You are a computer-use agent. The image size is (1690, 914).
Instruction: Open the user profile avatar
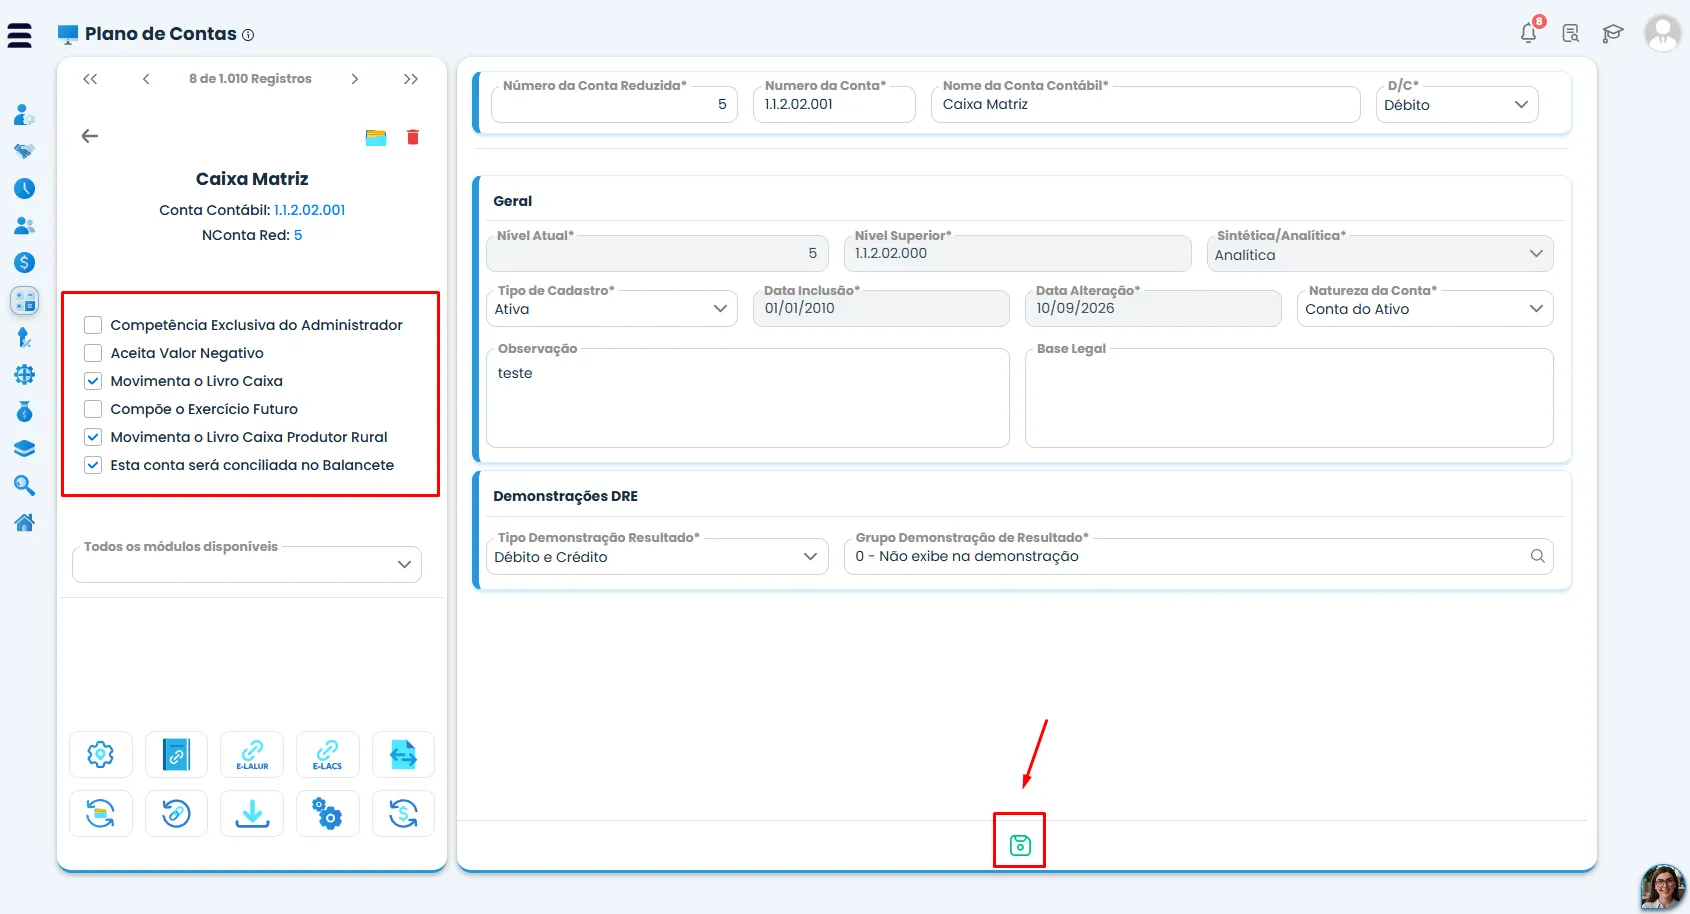click(x=1662, y=33)
